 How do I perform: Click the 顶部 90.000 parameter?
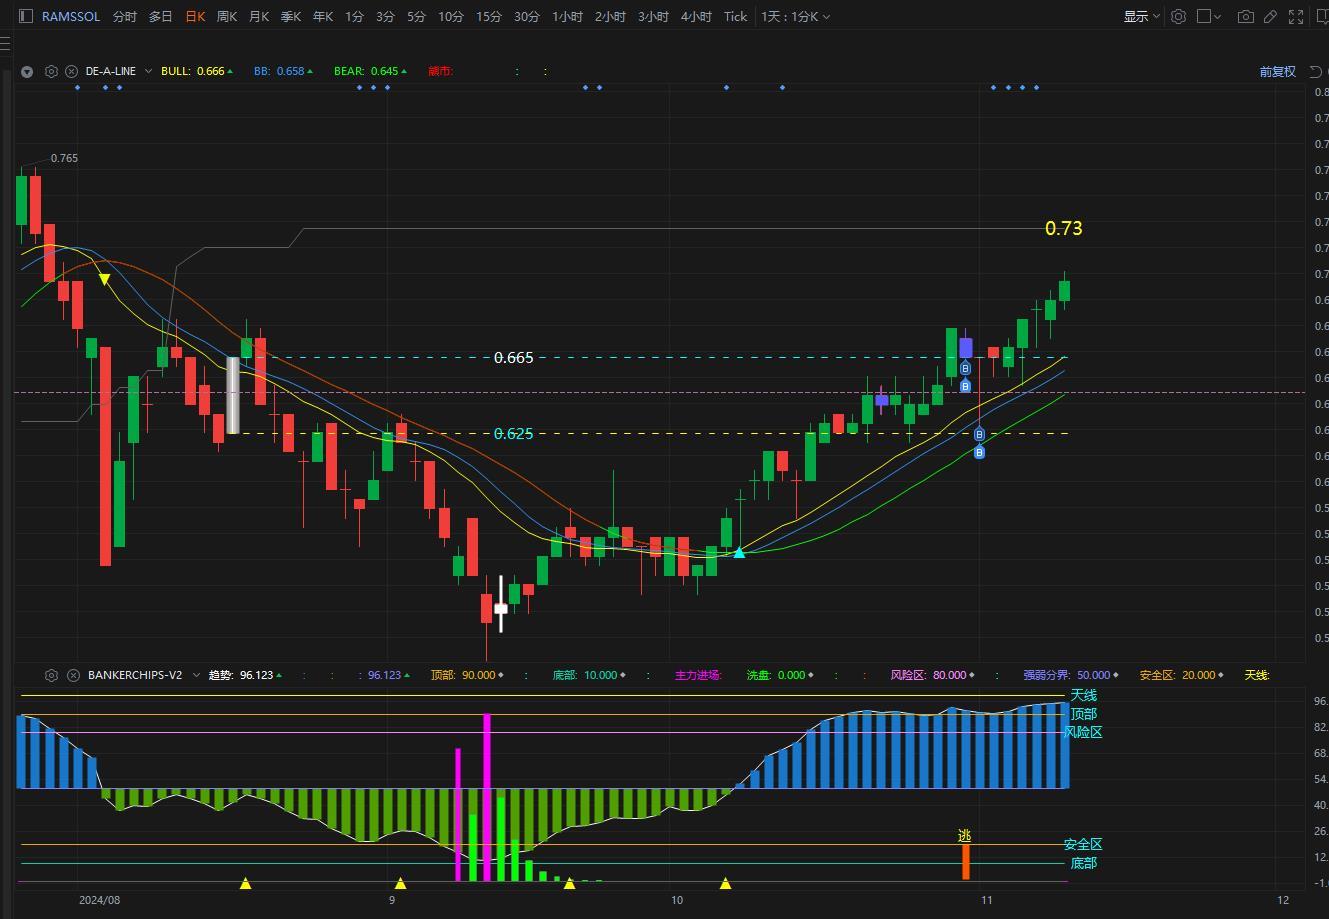tap(467, 675)
